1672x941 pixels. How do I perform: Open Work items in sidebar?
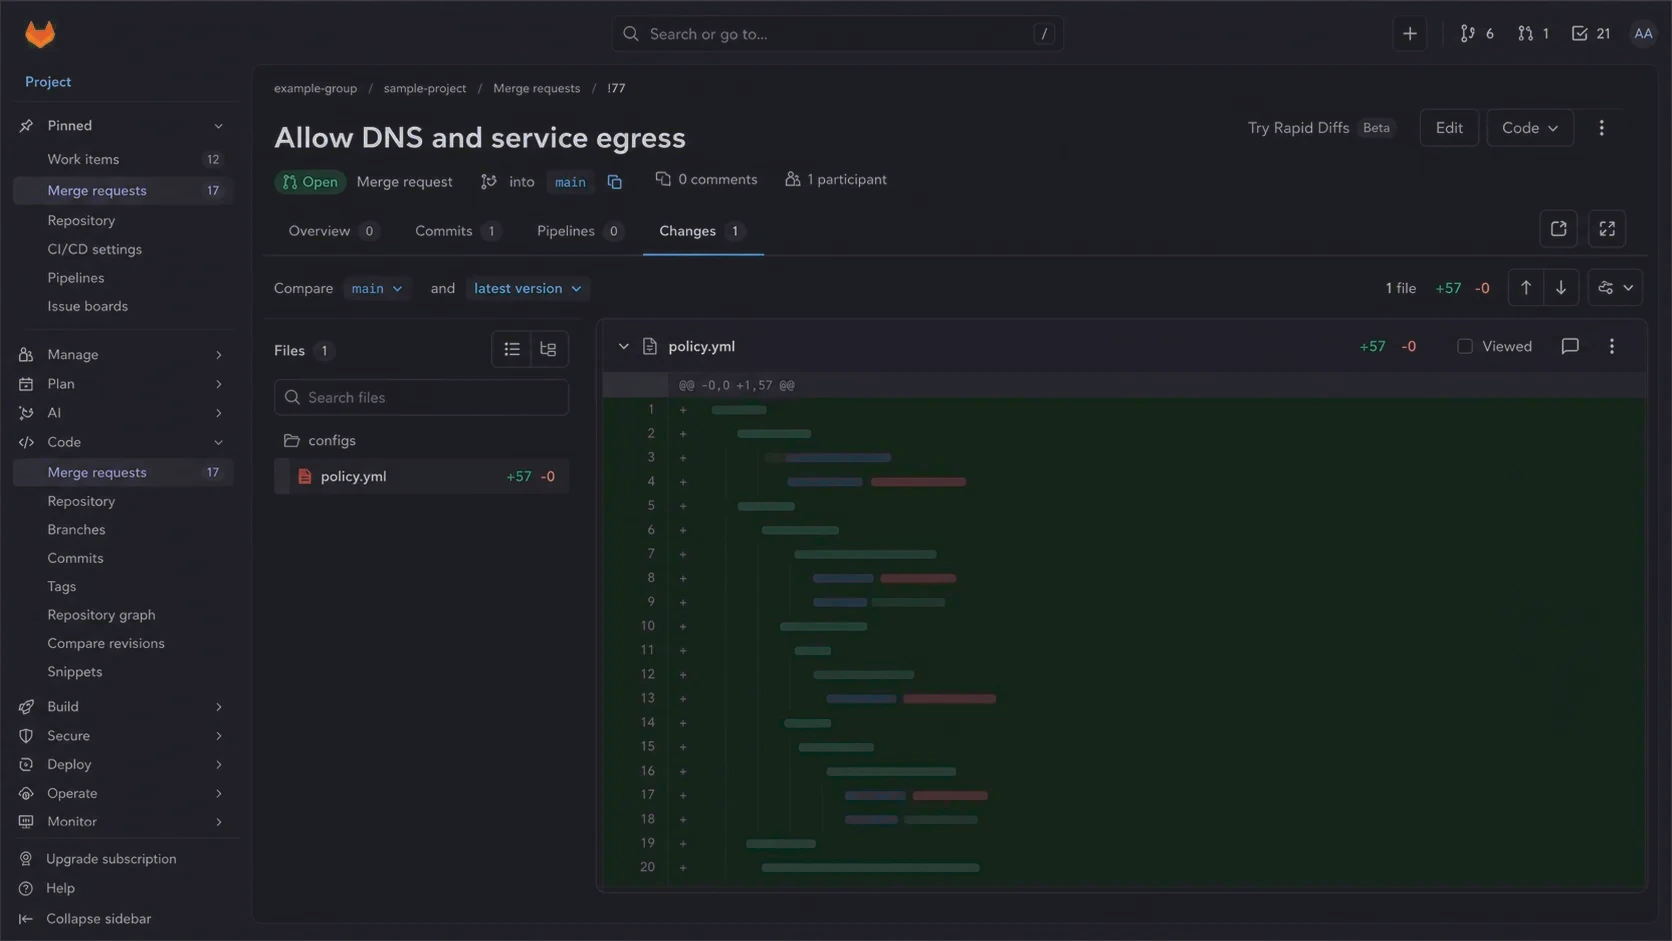tap(123, 159)
